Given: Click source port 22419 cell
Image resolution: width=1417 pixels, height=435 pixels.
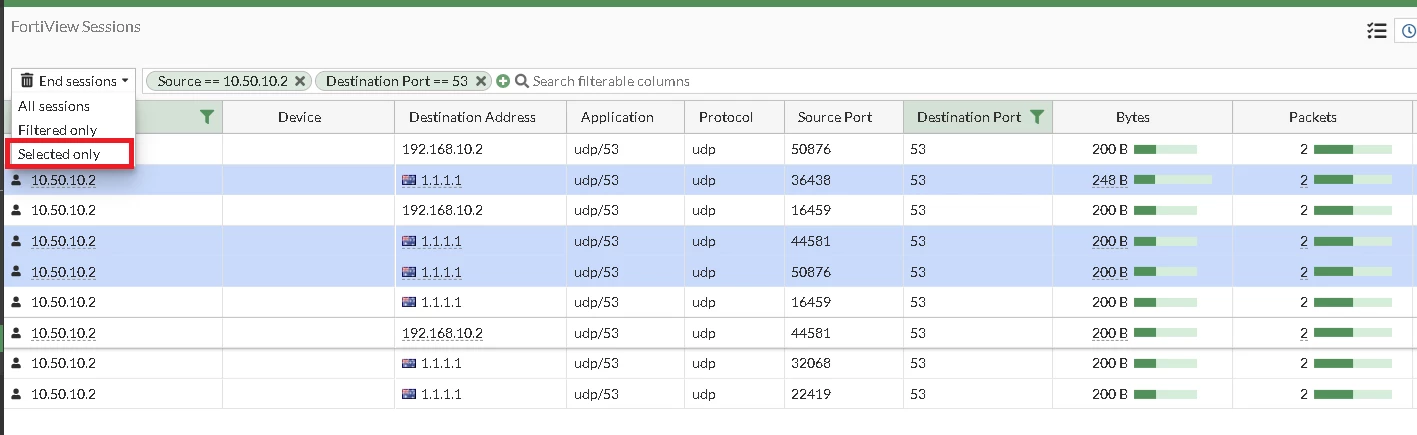Looking at the screenshot, I should [x=844, y=394].
